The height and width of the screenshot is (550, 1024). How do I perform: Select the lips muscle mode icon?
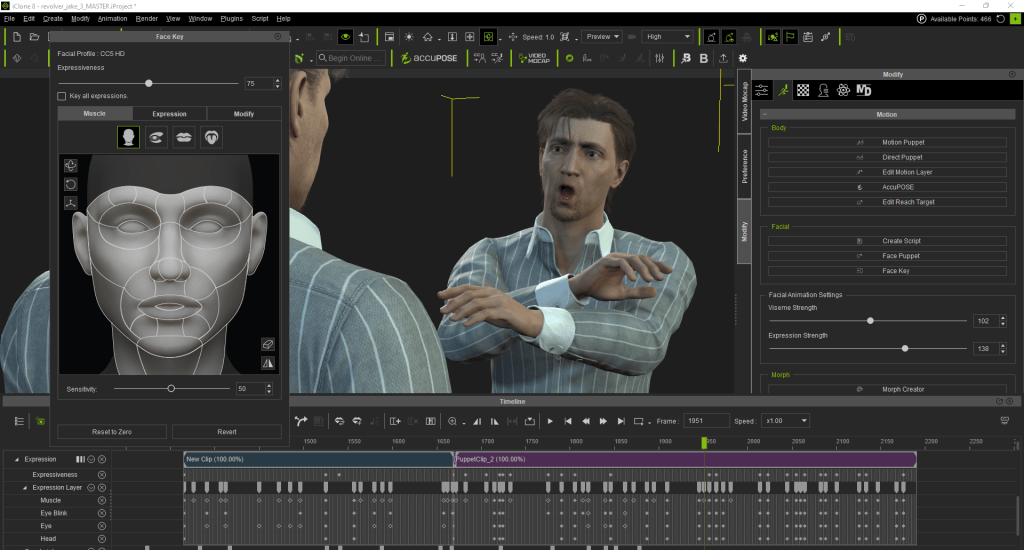point(184,137)
